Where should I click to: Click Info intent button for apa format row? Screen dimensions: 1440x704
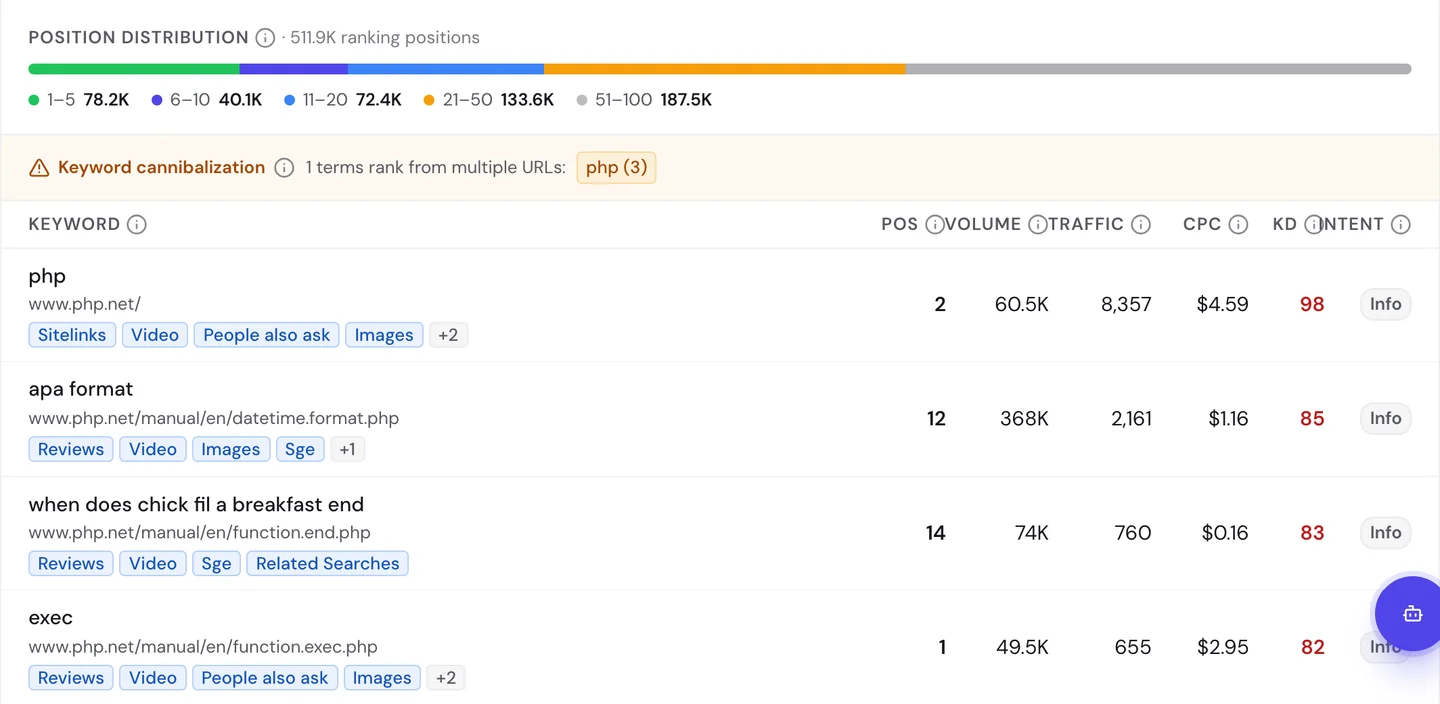click(1385, 418)
